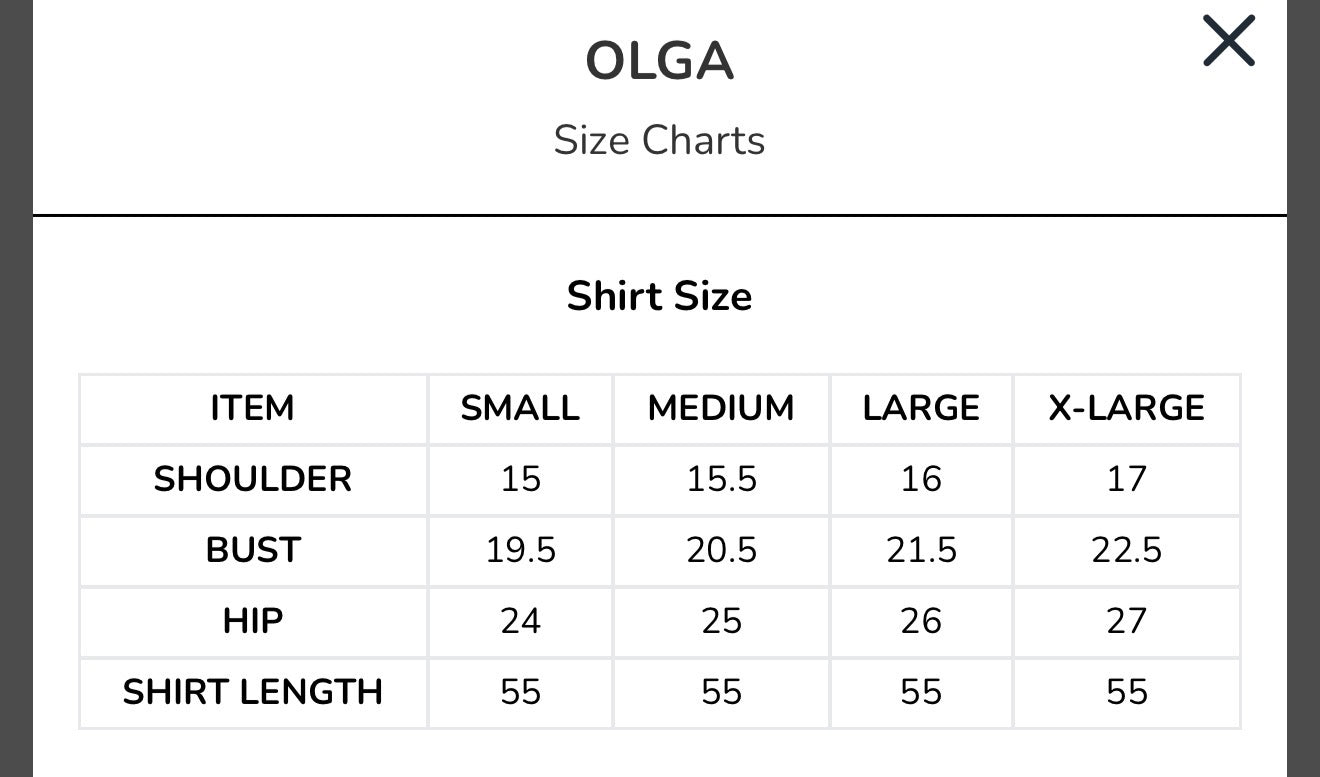Click the 24 small hip value
1320x777 pixels.
[x=520, y=621]
